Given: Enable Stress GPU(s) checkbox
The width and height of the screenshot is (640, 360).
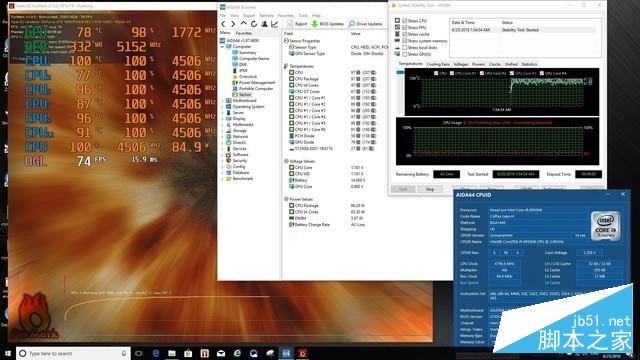Looking at the screenshot, I should (x=404, y=54).
